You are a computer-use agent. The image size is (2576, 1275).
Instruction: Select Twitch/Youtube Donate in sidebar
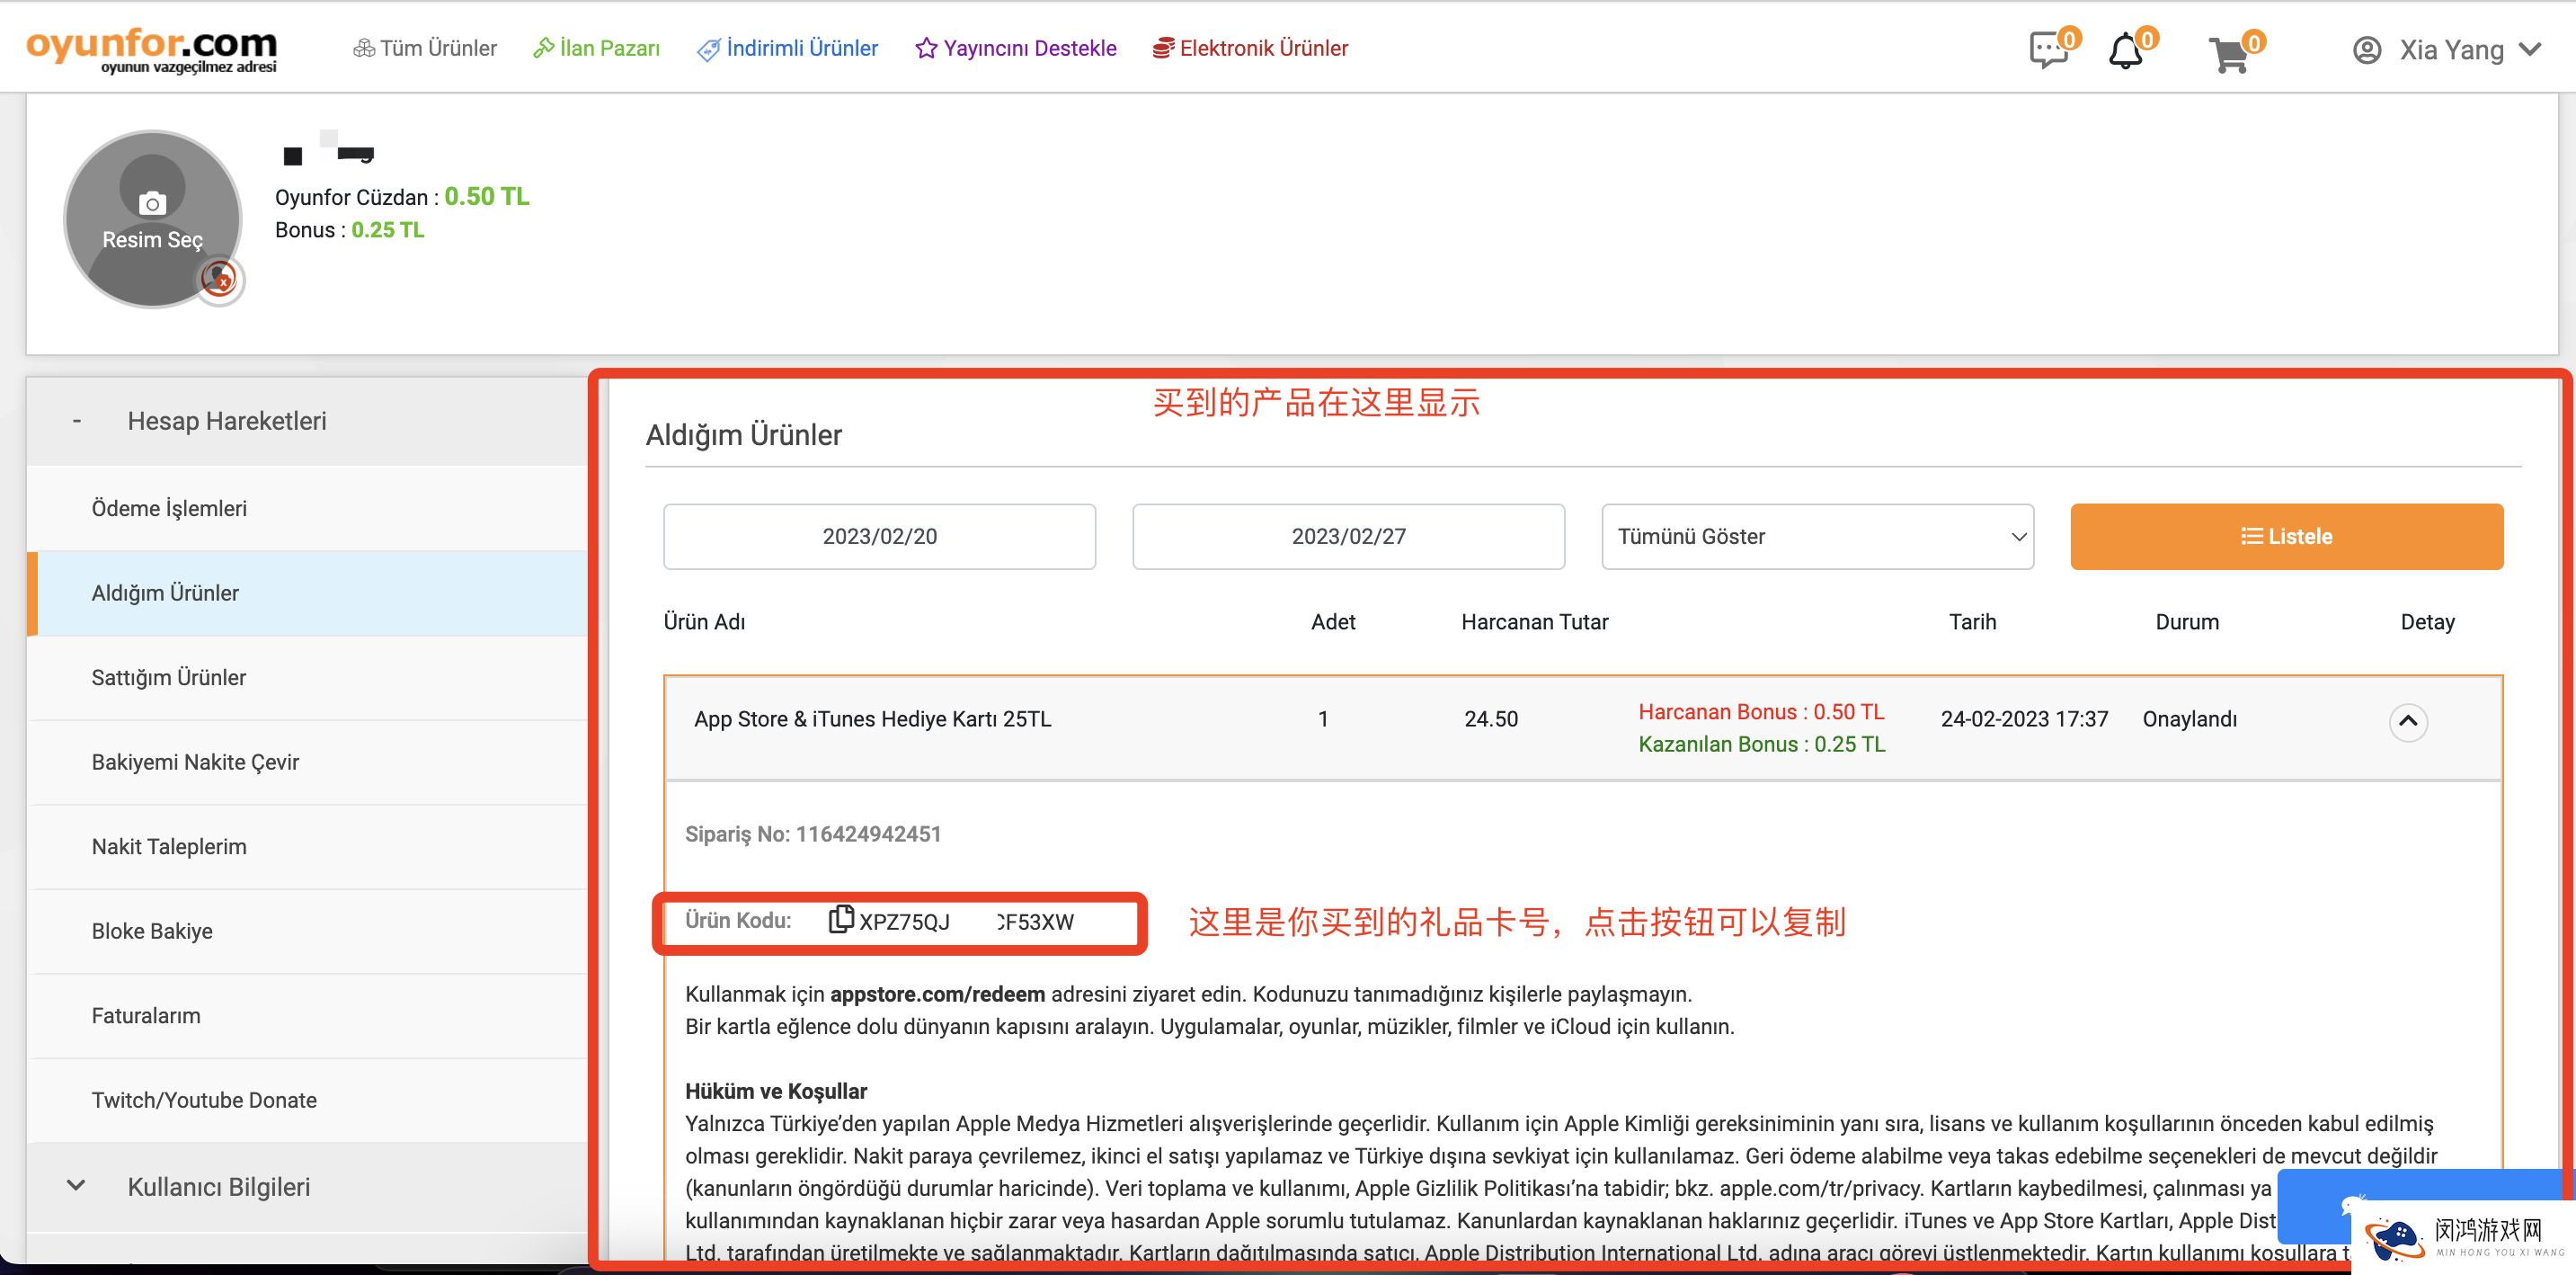[306, 1100]
